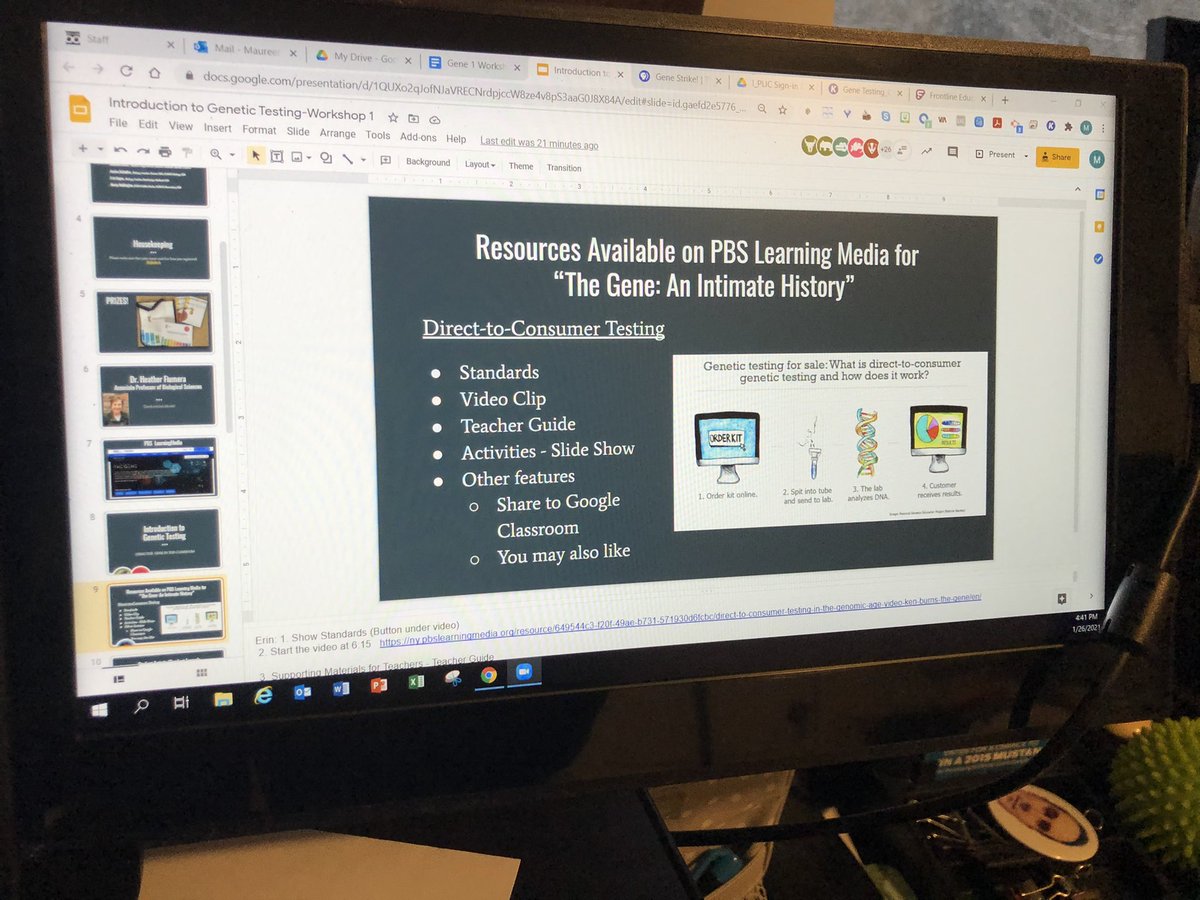
Task: Expand the +26 collaborators list
Action: pos(886,149)
